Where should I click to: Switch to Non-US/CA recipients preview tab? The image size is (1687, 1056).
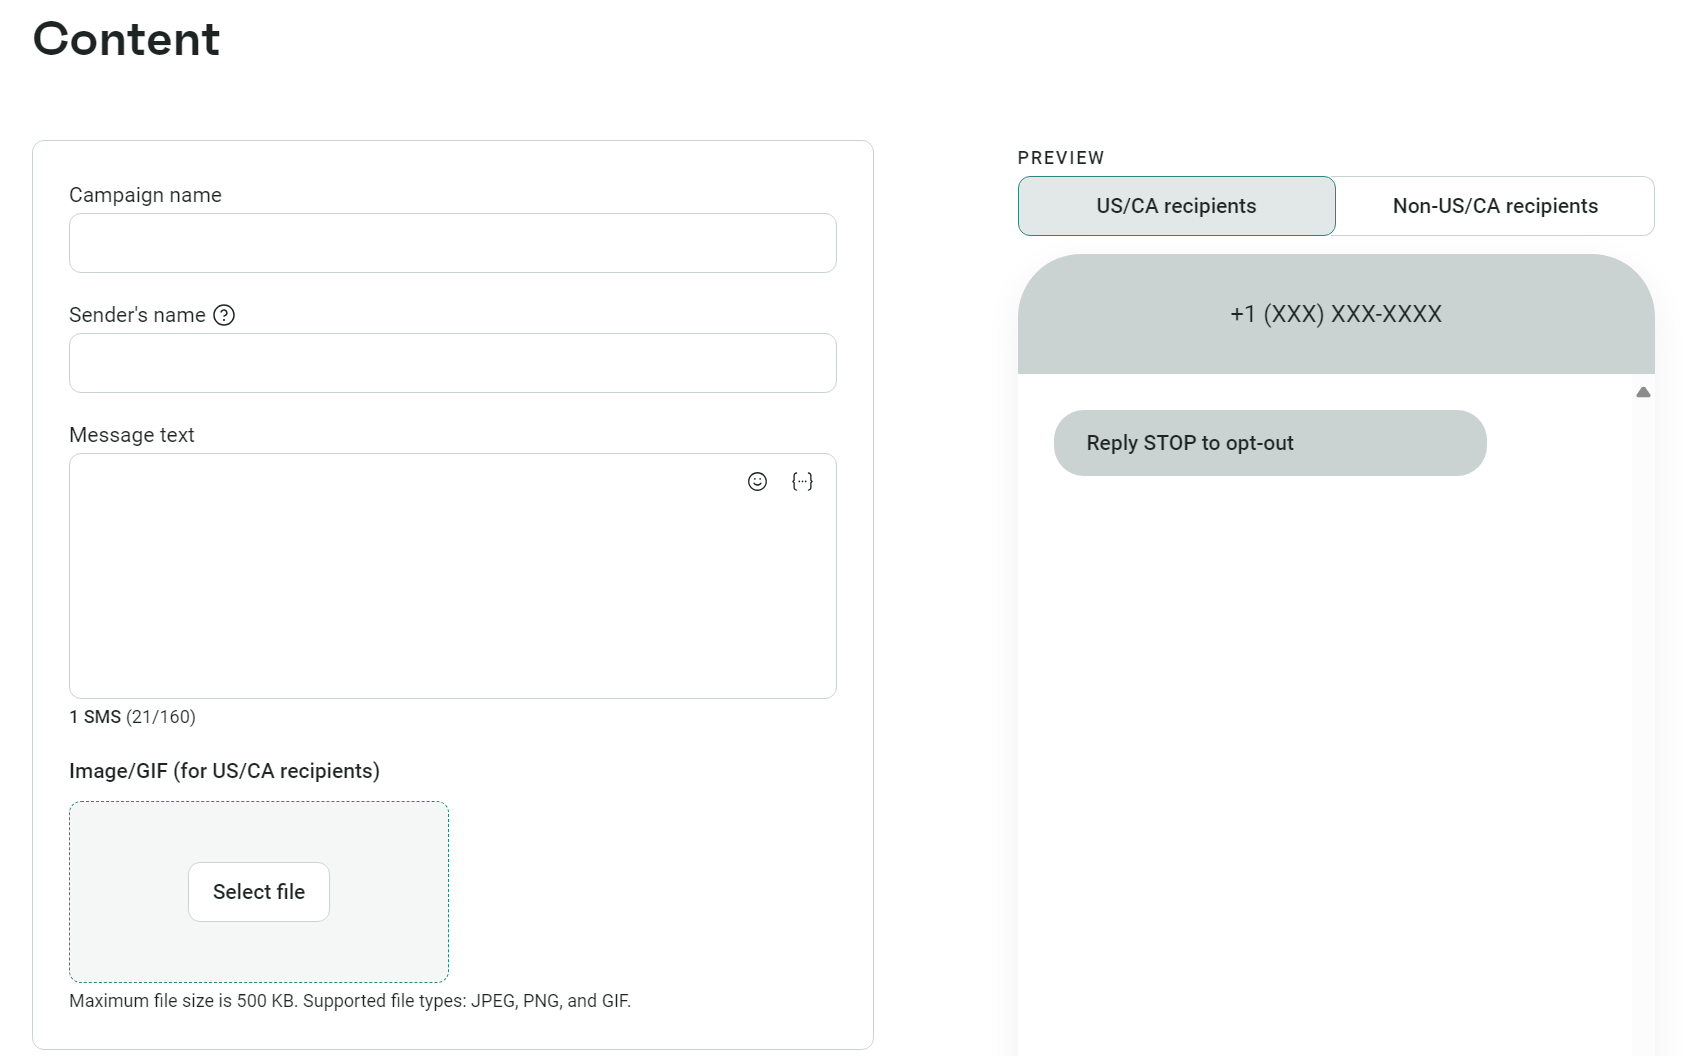pyautogui.click(x=1494, y=206)
